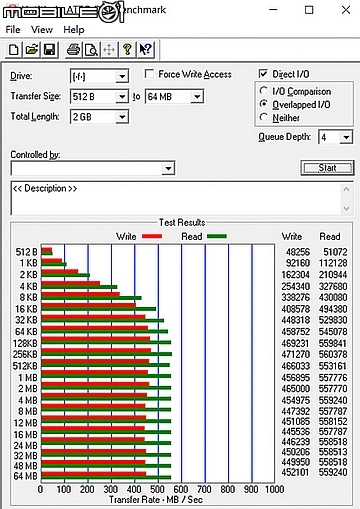The image size is (360, 509).
Task: Open the Controlled by combo box
Action: (x=93, y=168)
